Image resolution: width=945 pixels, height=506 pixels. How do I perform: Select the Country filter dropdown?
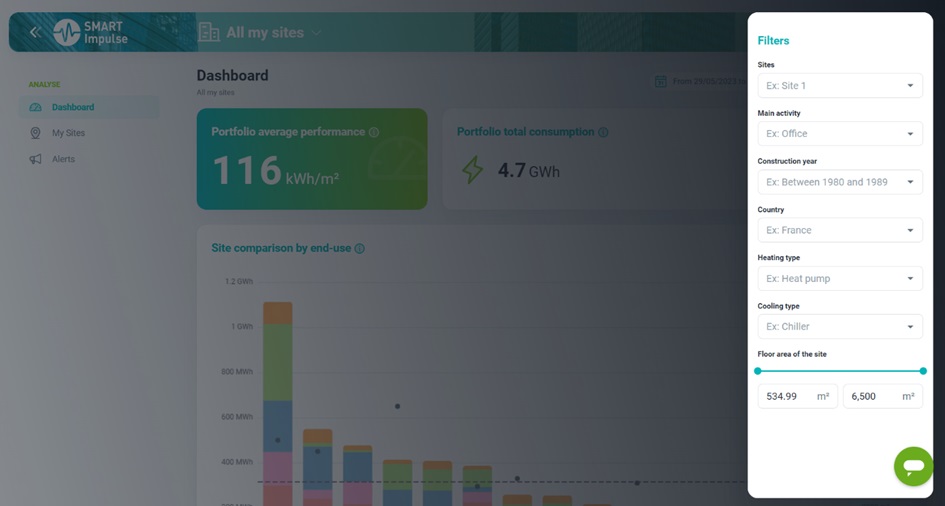coord(839,230)
